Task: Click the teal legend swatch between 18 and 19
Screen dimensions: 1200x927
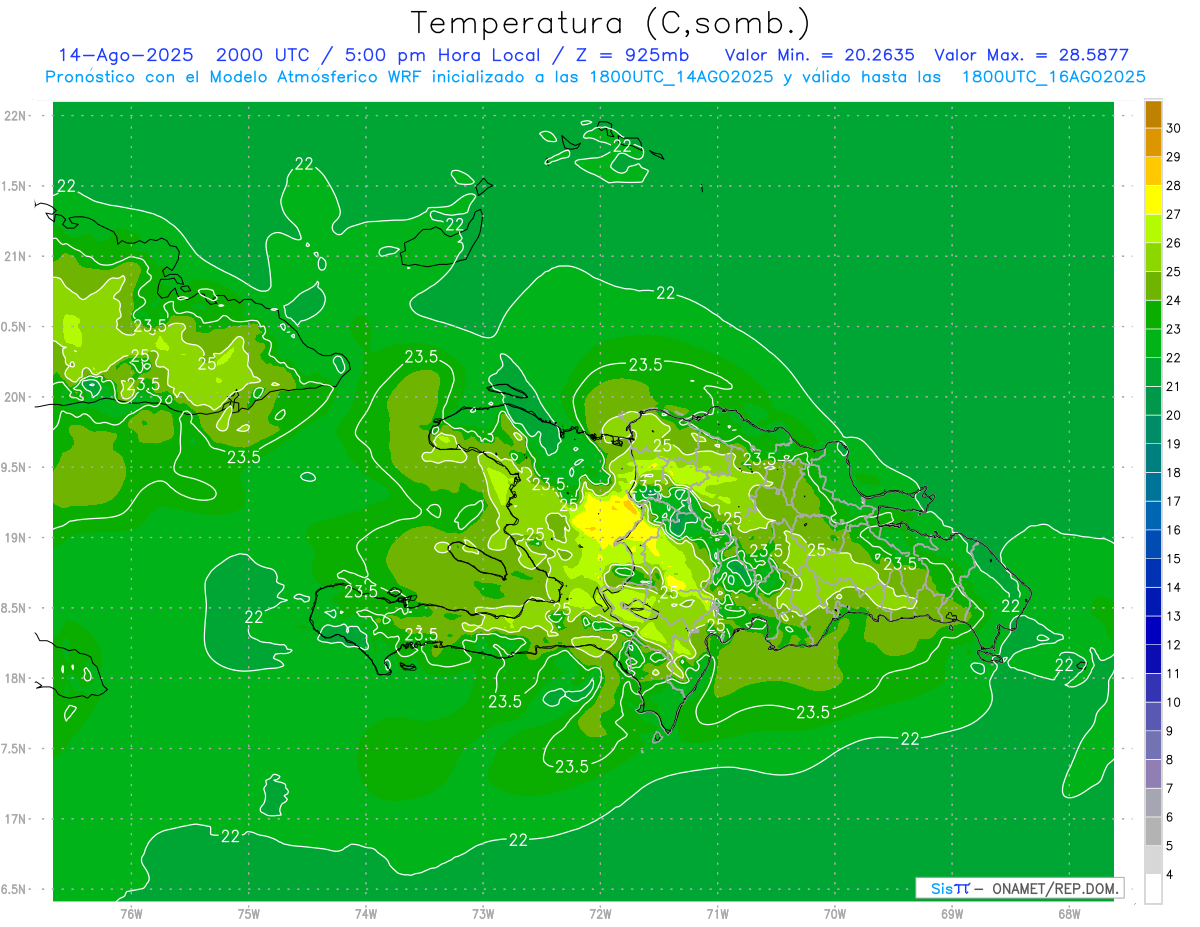Action: 1153,458
